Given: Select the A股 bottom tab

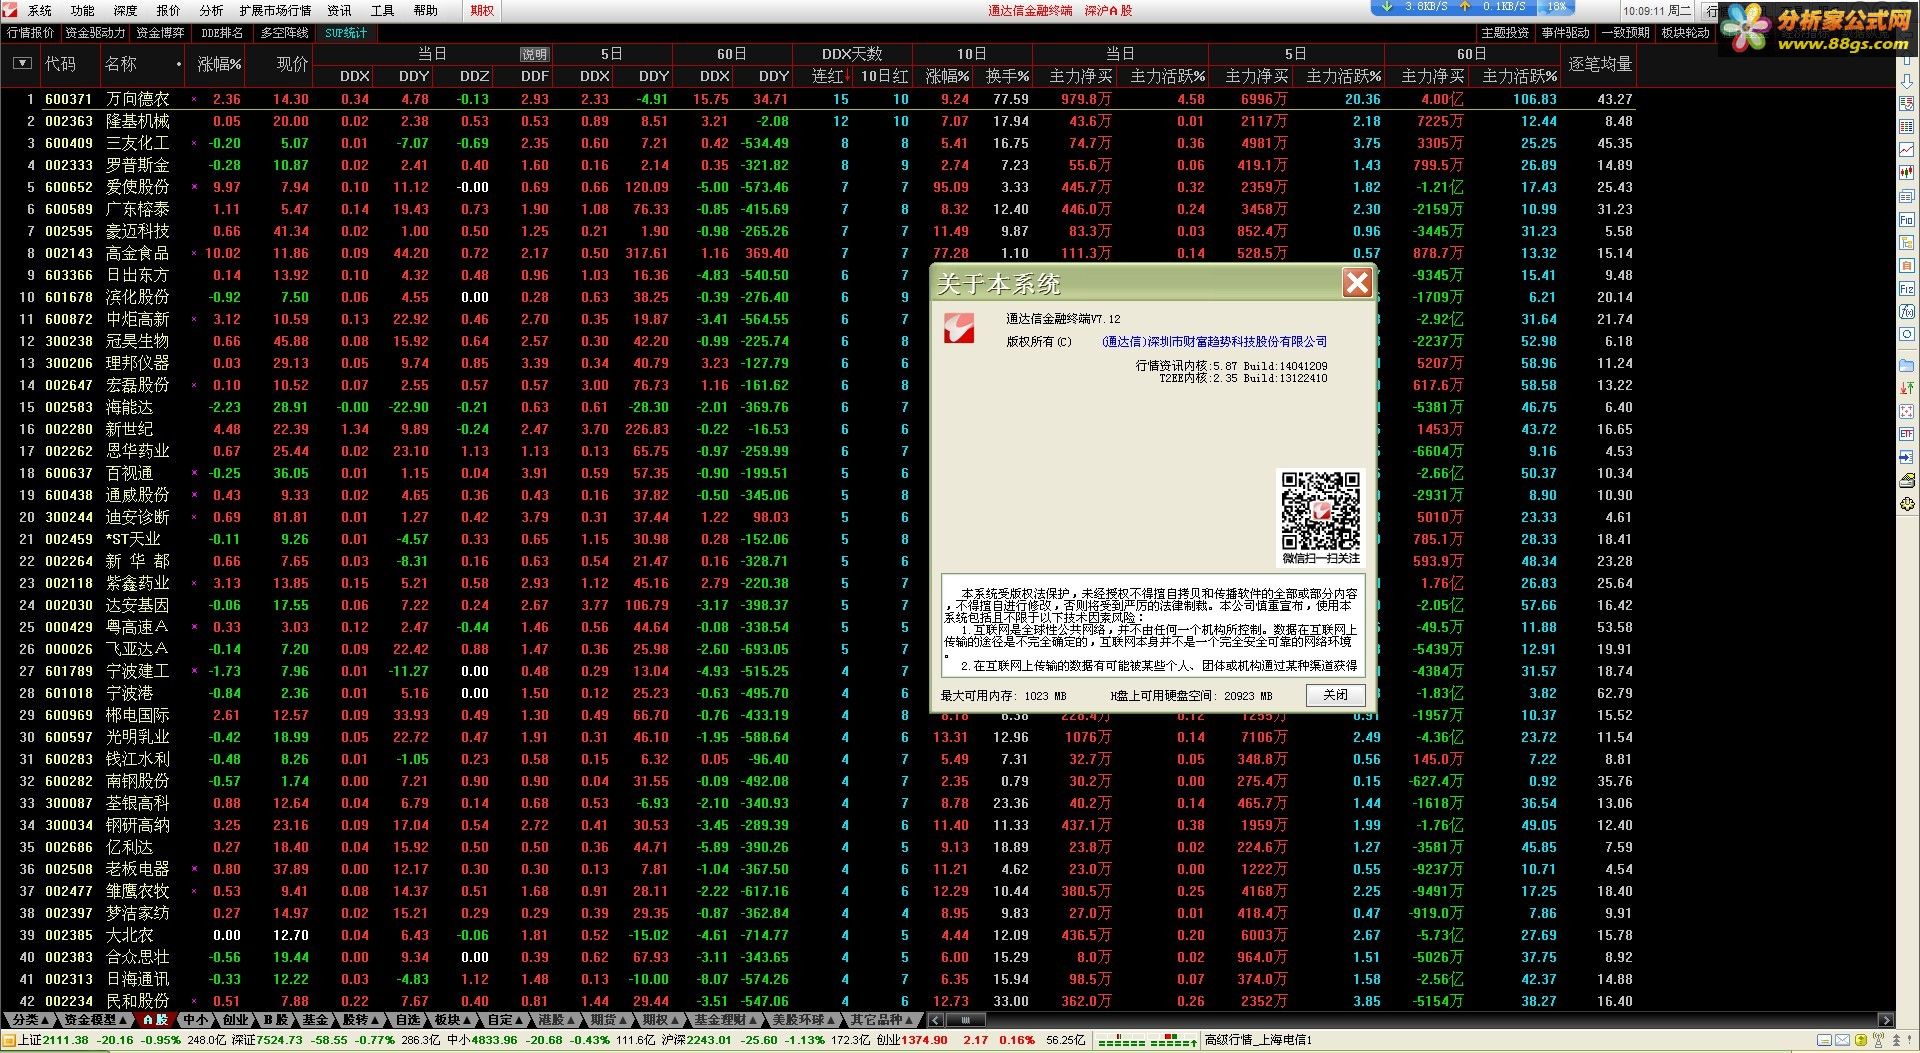Looking at the screenshot, I should coord(155,1020).
